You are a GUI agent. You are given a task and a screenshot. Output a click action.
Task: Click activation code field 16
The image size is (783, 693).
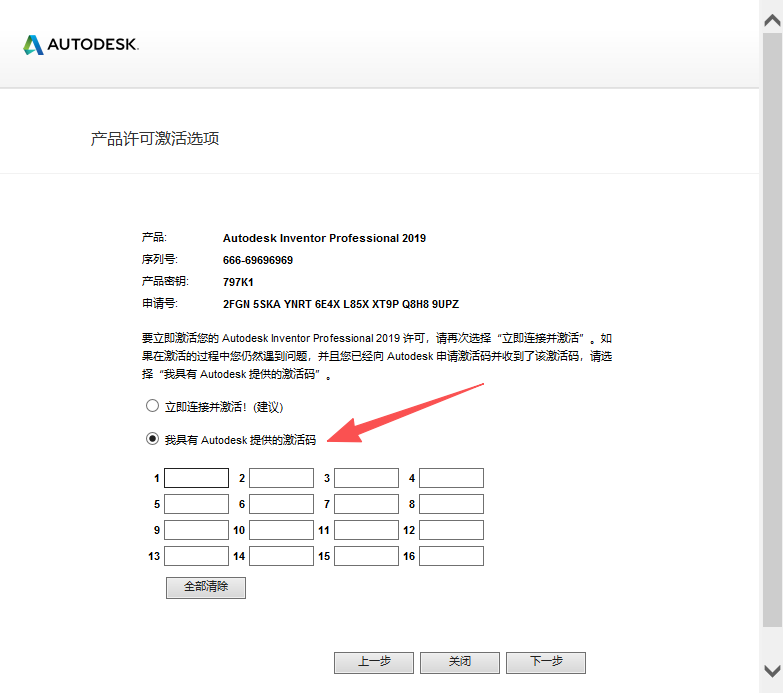point(451,556)
